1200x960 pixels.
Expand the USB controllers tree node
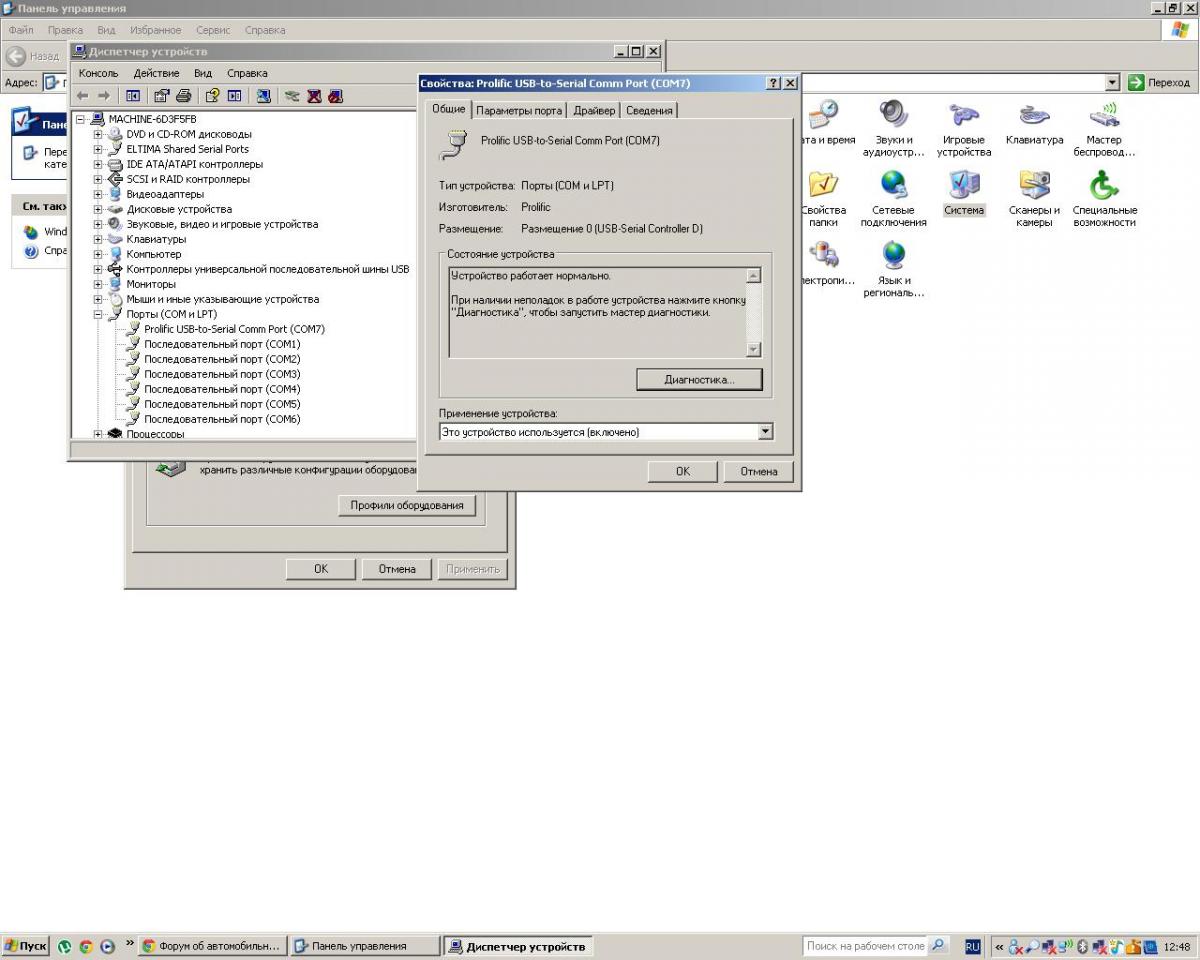[x=98, y=269]
